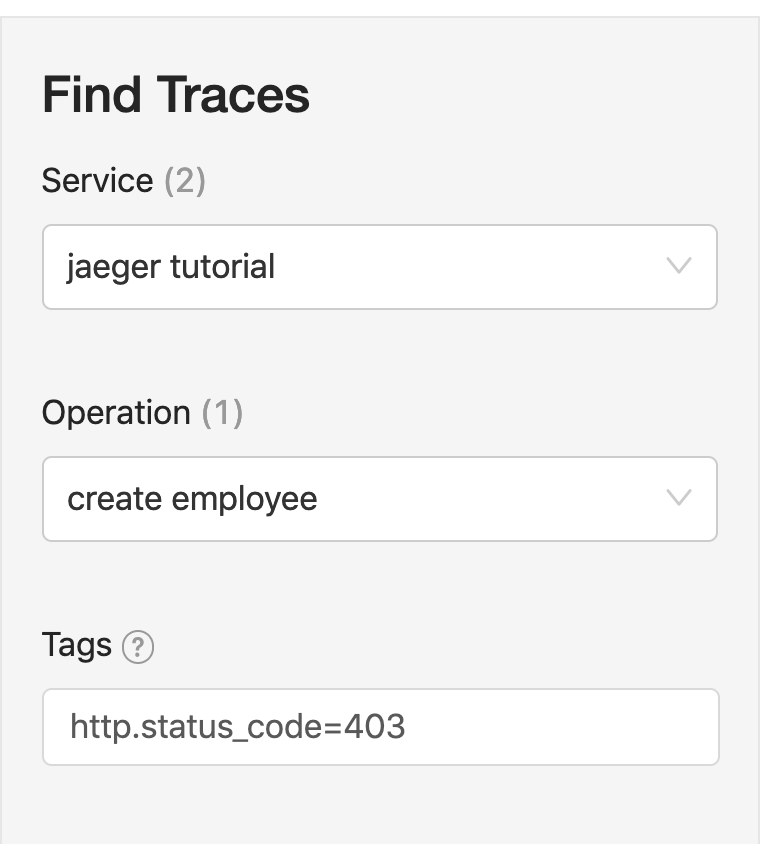Click the Service field label
Viewport: 762px width, 844px height.
97,181
